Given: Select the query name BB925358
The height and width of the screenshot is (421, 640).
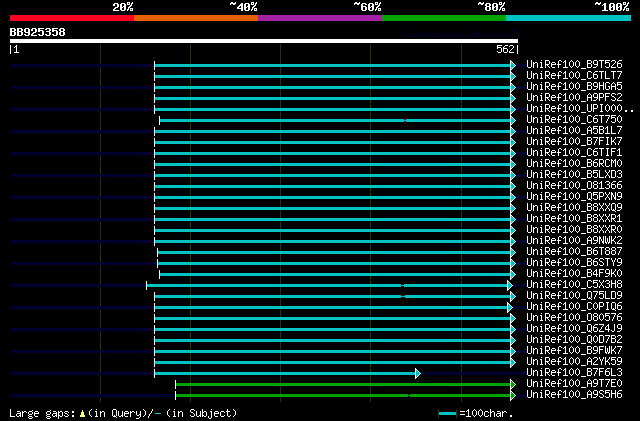Looking at the screenshot, I should (x=38, y=32).
